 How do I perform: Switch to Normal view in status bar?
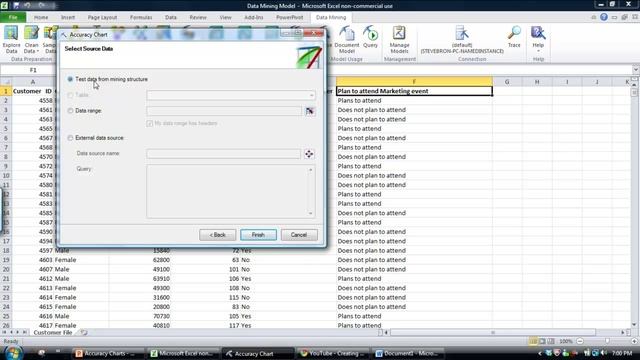[x=533, y=341]
